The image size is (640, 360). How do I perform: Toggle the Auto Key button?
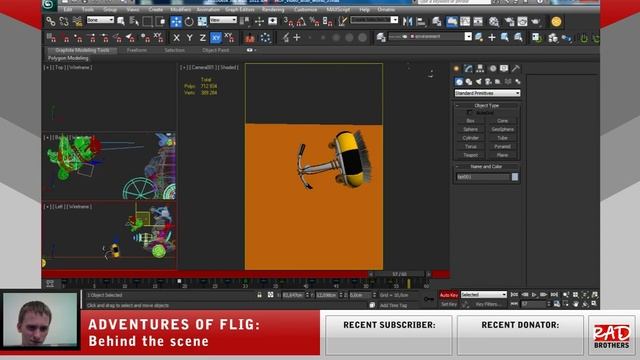click(x=449, y=295)
